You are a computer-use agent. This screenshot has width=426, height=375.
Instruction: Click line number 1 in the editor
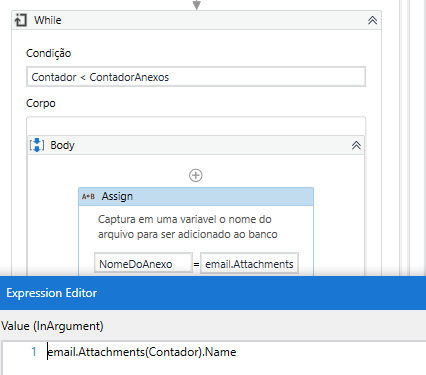pos(34,352)
